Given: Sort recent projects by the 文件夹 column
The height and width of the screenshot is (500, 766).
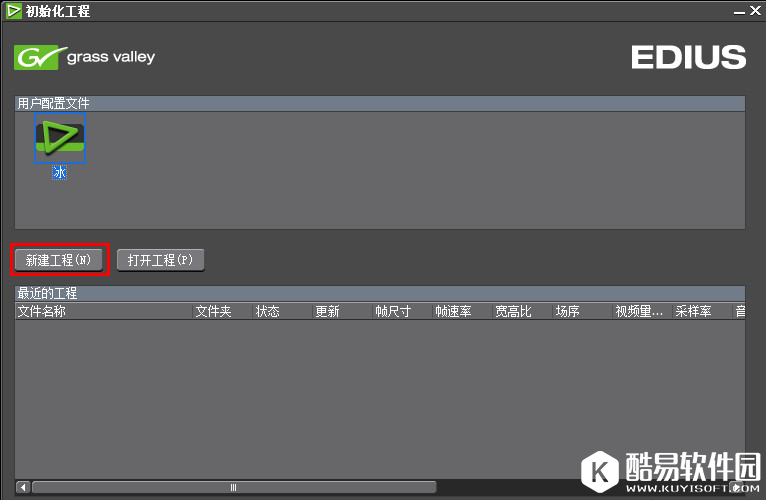Looking at the screenshot, I should tap(223, 311).
